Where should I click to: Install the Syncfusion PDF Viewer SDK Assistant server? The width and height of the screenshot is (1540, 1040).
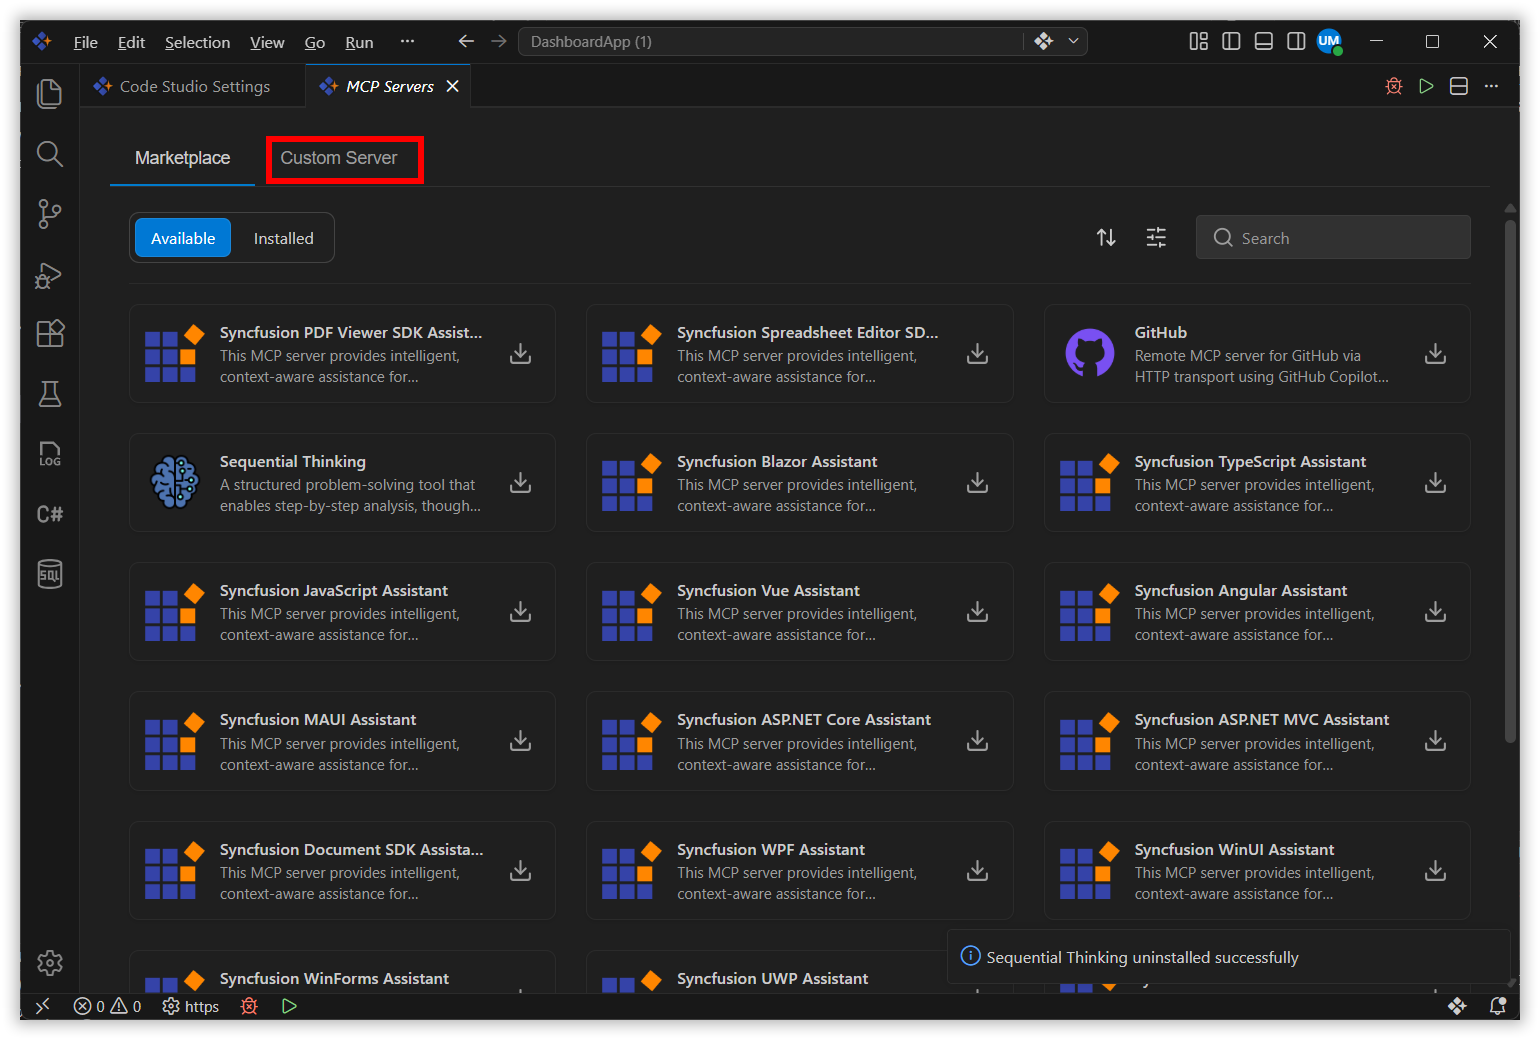coord(521,354)
